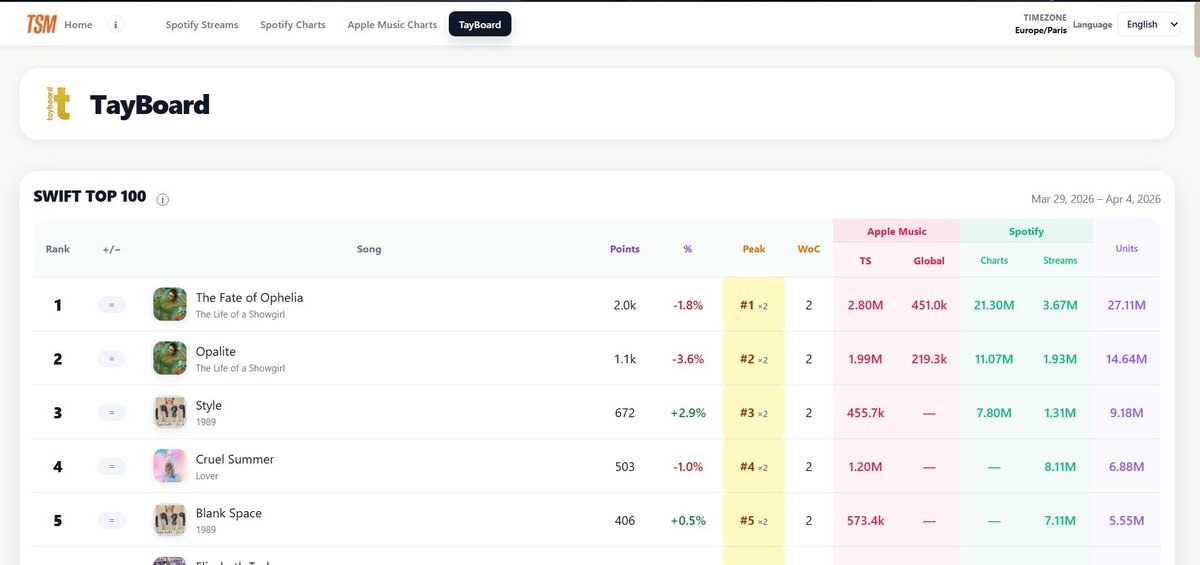Click the Apple Music group header
1200x565 pixels.
897,231
